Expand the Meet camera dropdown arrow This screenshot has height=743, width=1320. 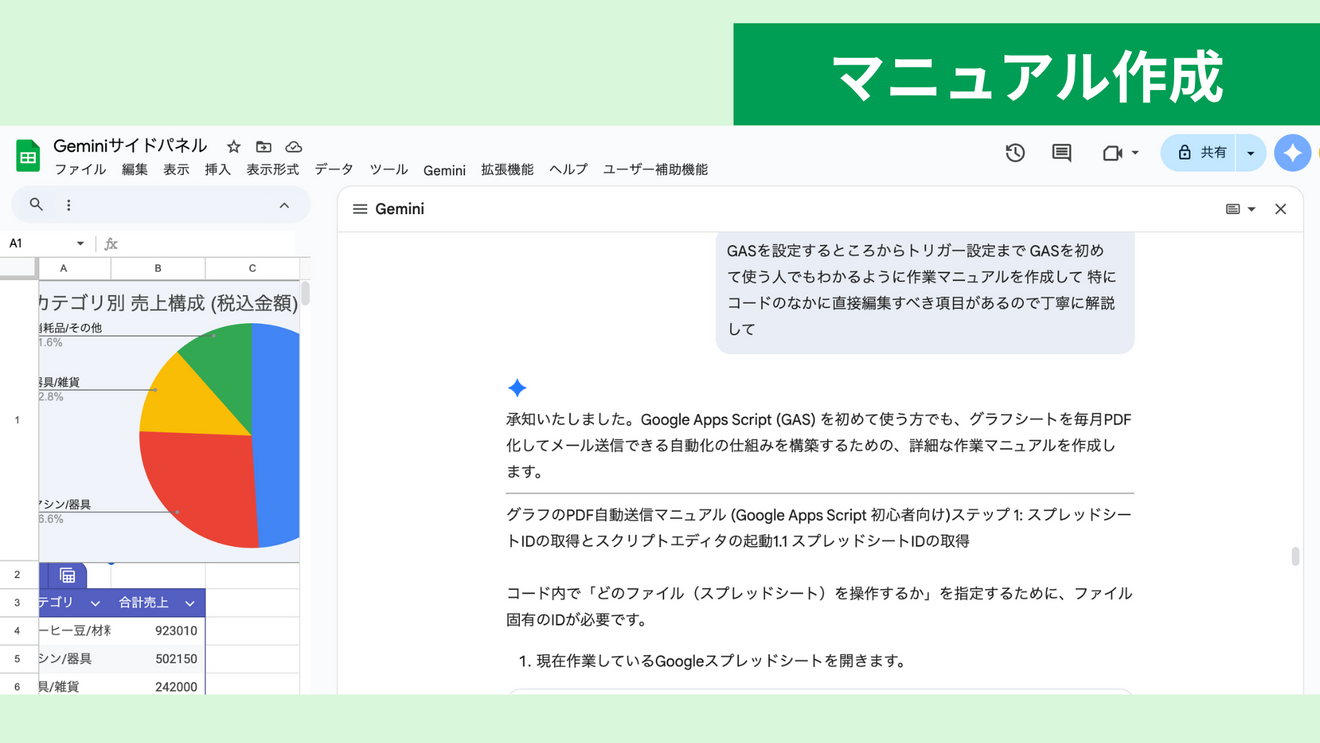pyautogui.click(x=1135, y=153)
